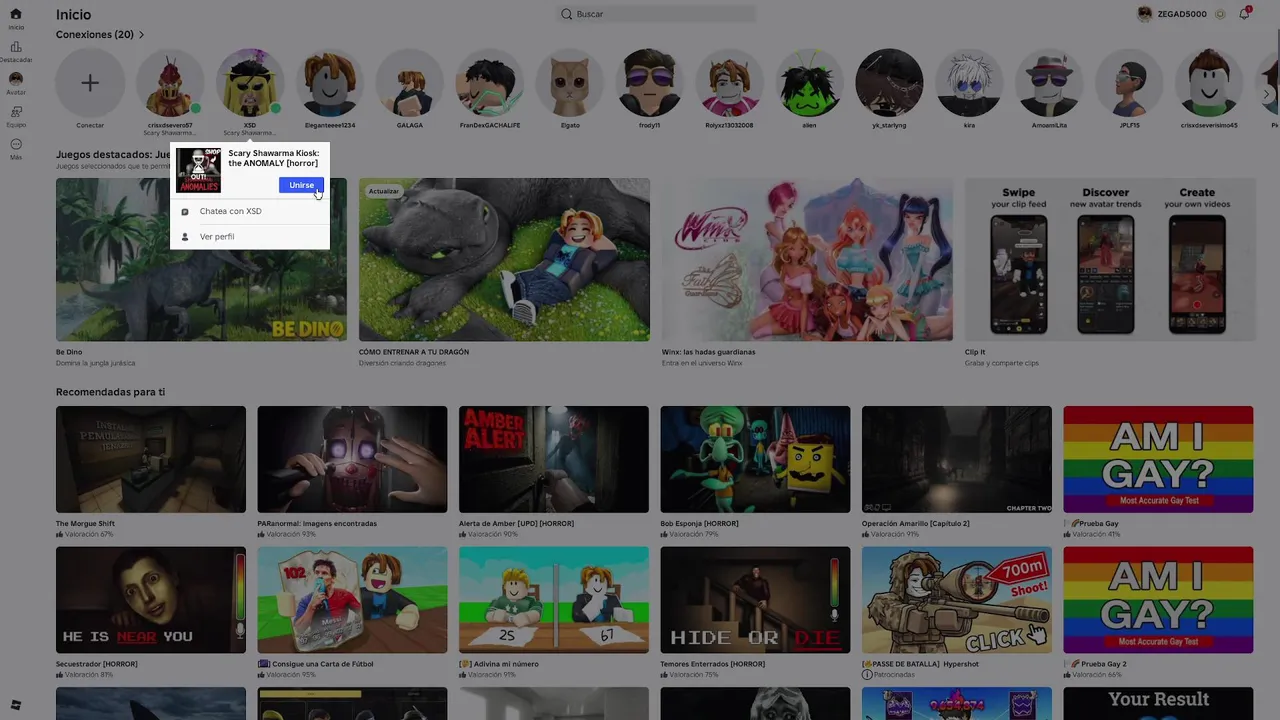This screenshot has height=720, width=1280.
Task: Click the Recomendadas para ti heading
Action: click(x=110, y=392)
